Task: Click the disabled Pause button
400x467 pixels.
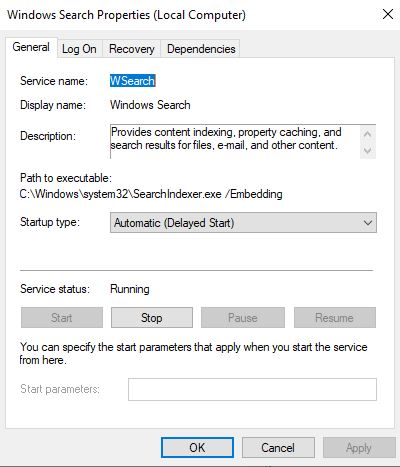Action: [243, 318]
